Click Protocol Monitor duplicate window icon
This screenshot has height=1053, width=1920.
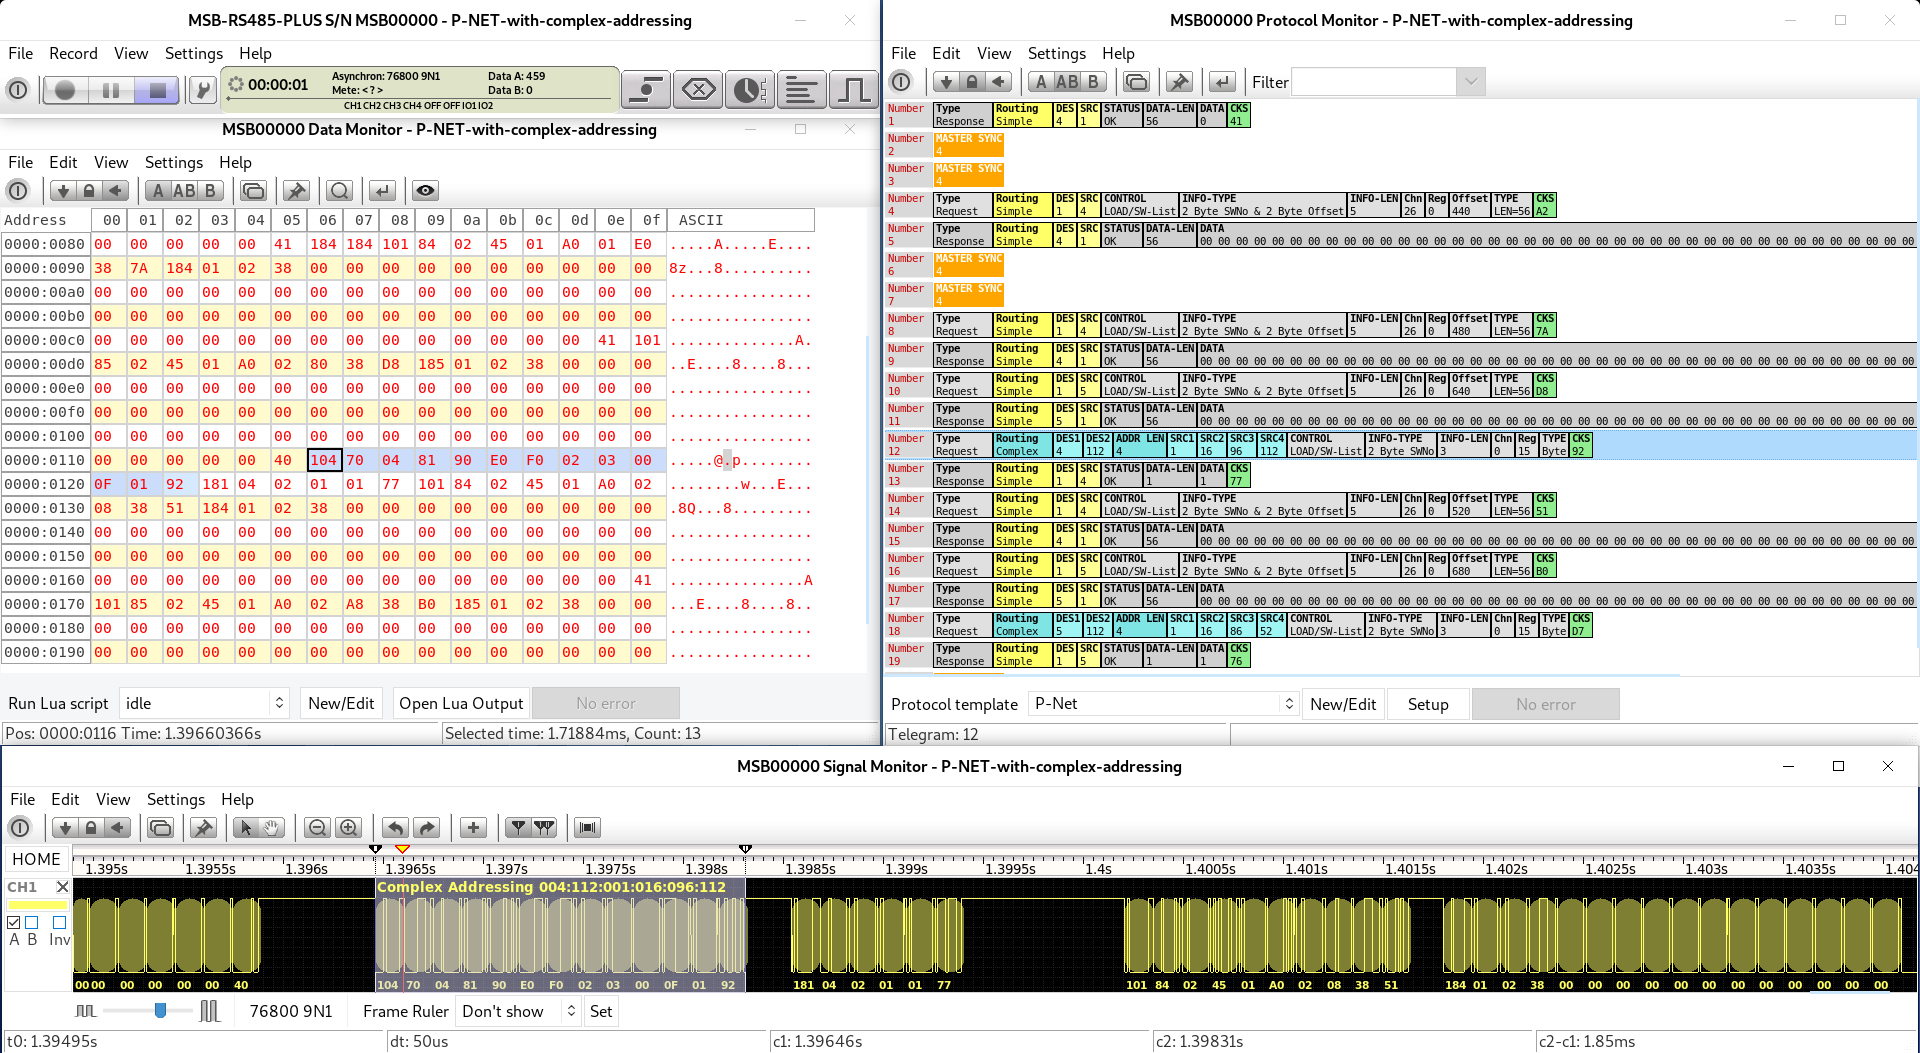point(1136,82)
